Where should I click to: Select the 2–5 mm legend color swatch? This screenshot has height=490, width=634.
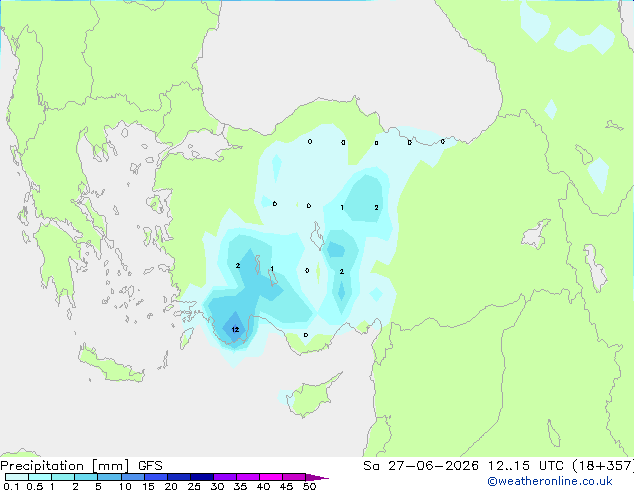[86, 477]
